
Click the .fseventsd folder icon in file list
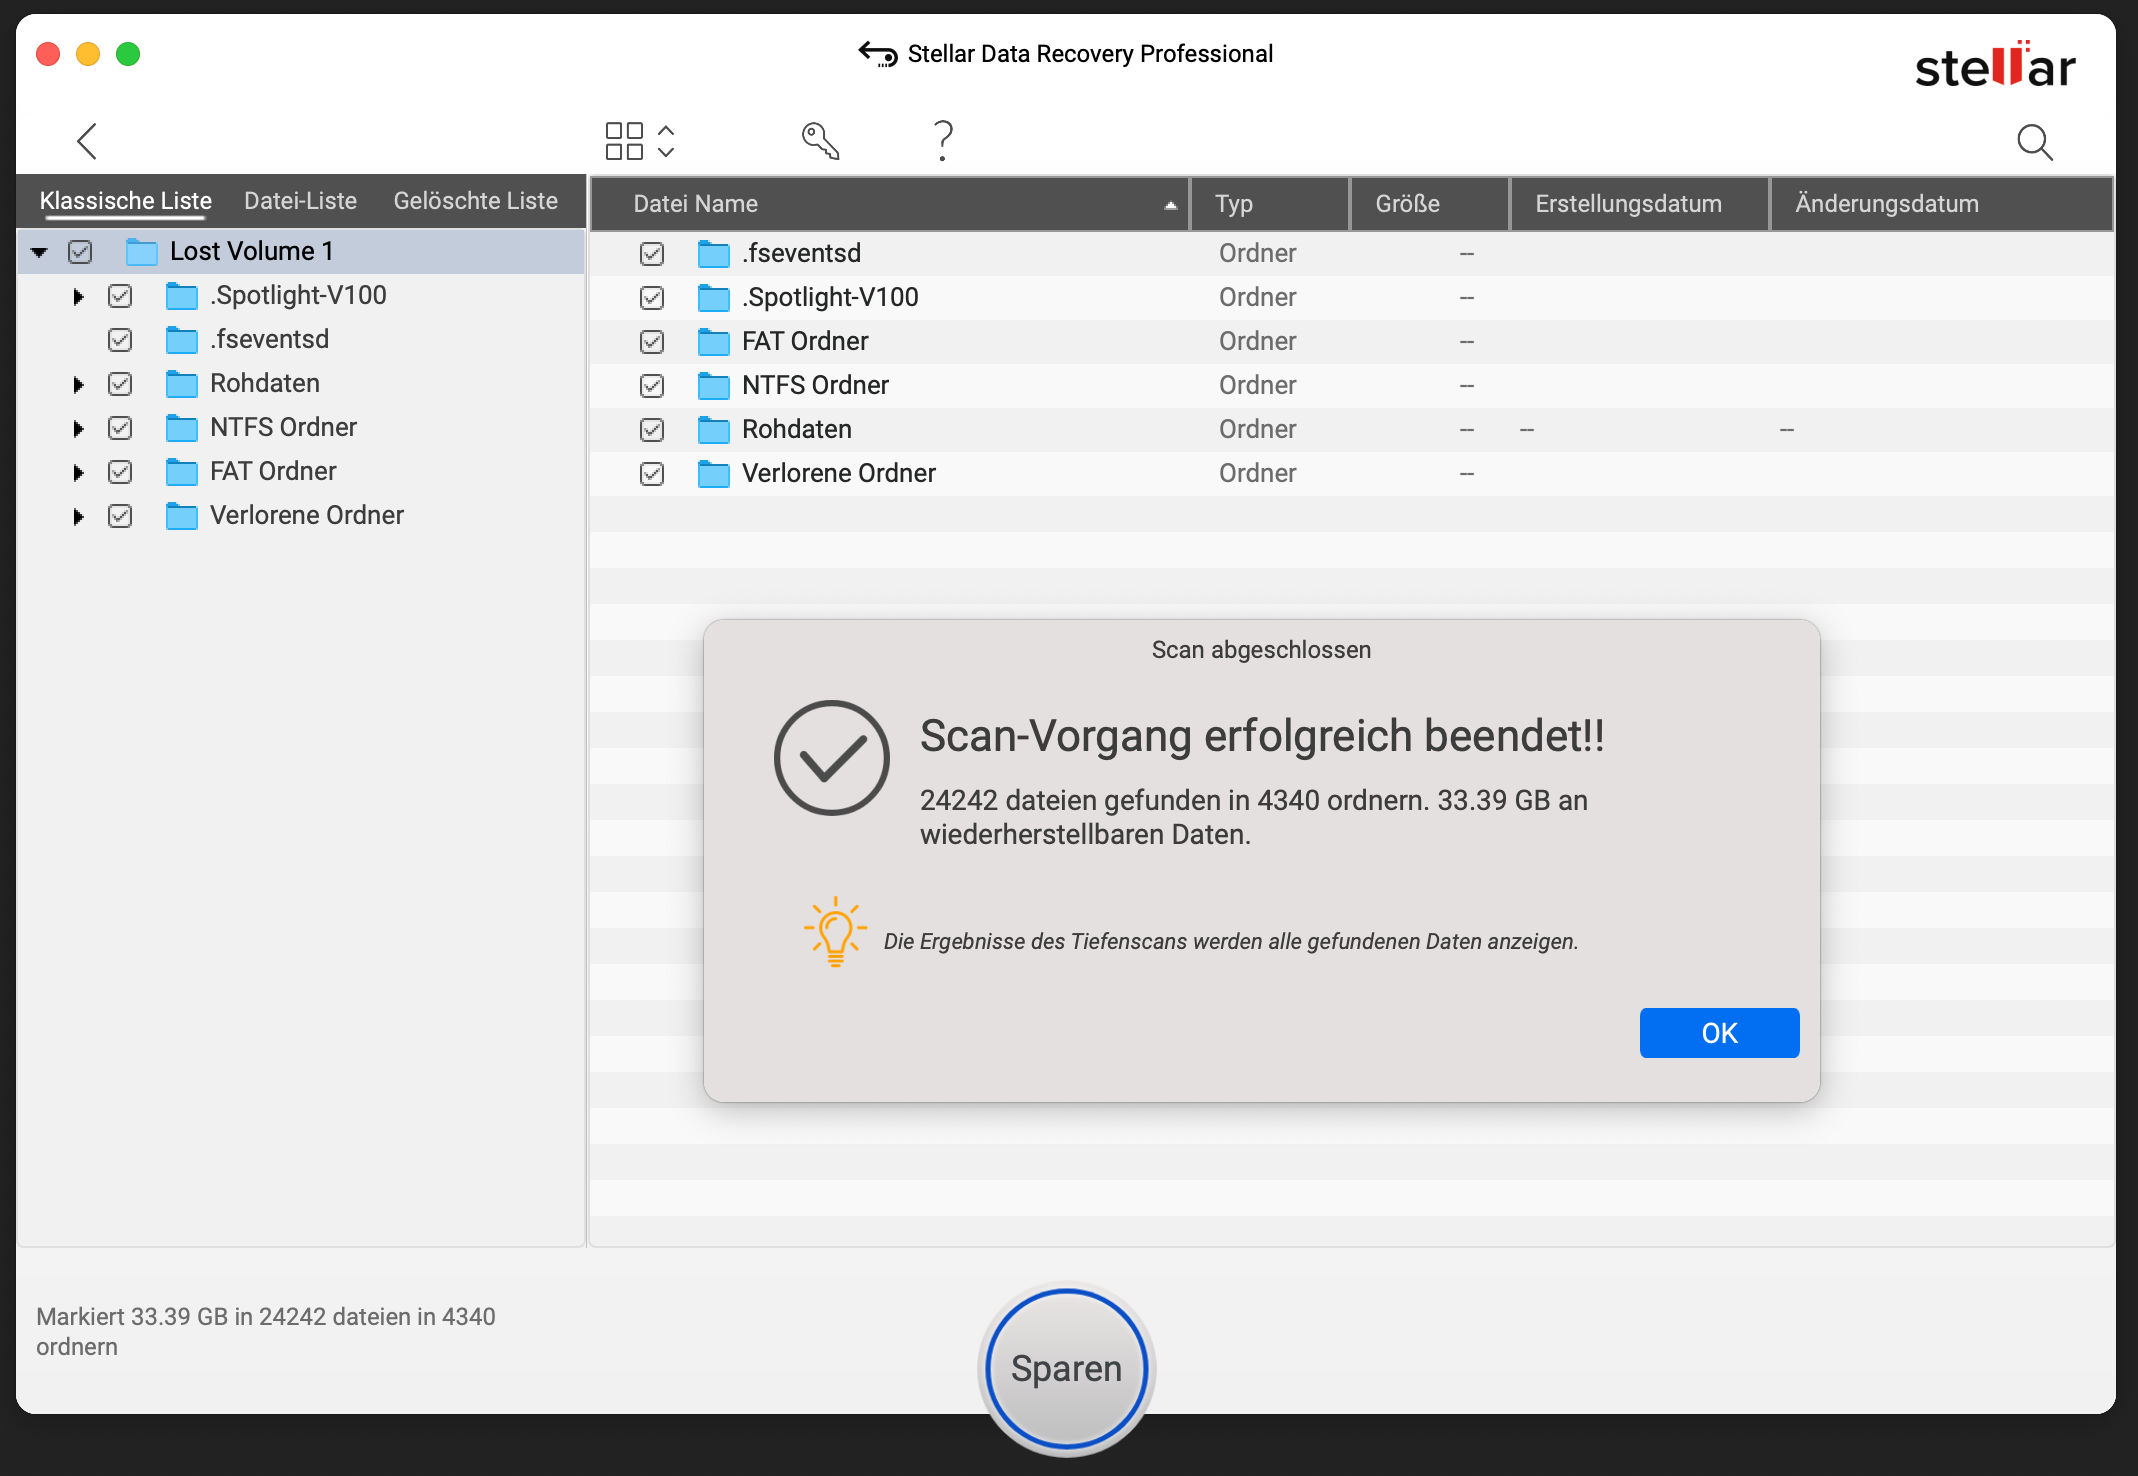[x=714, y=254]
